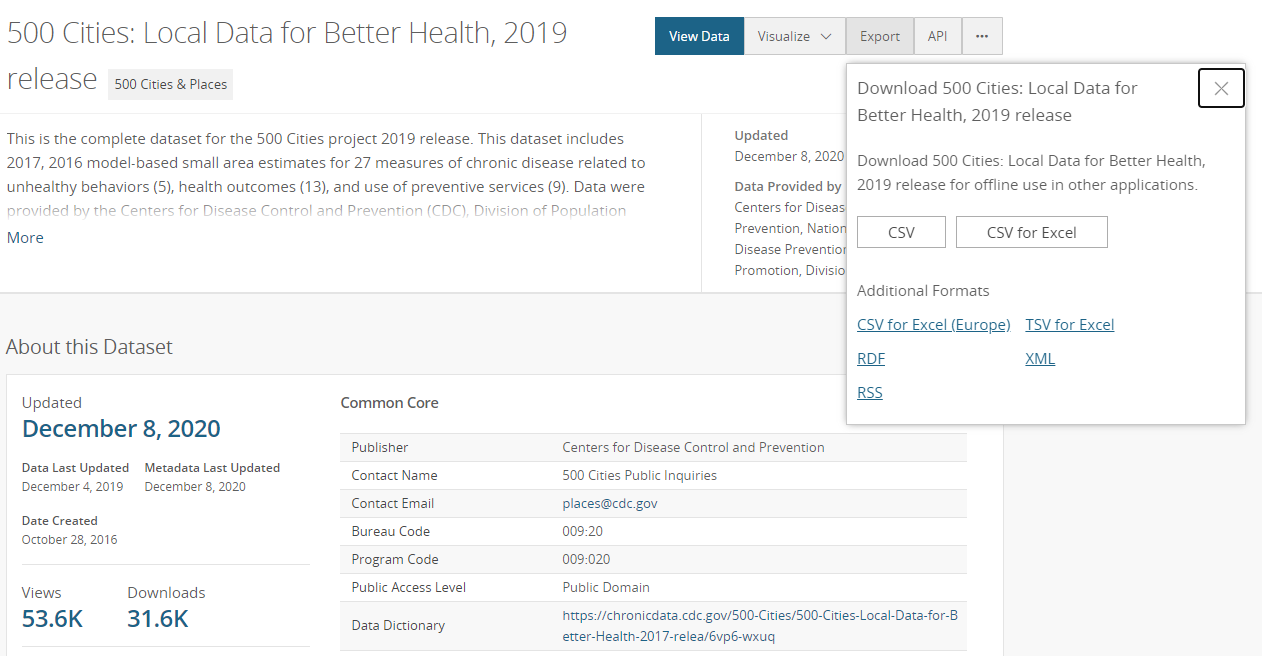Viewport: 1262px width, 656px height.
Task: Click the About this Dataset heading
Action: coord(89,347)
